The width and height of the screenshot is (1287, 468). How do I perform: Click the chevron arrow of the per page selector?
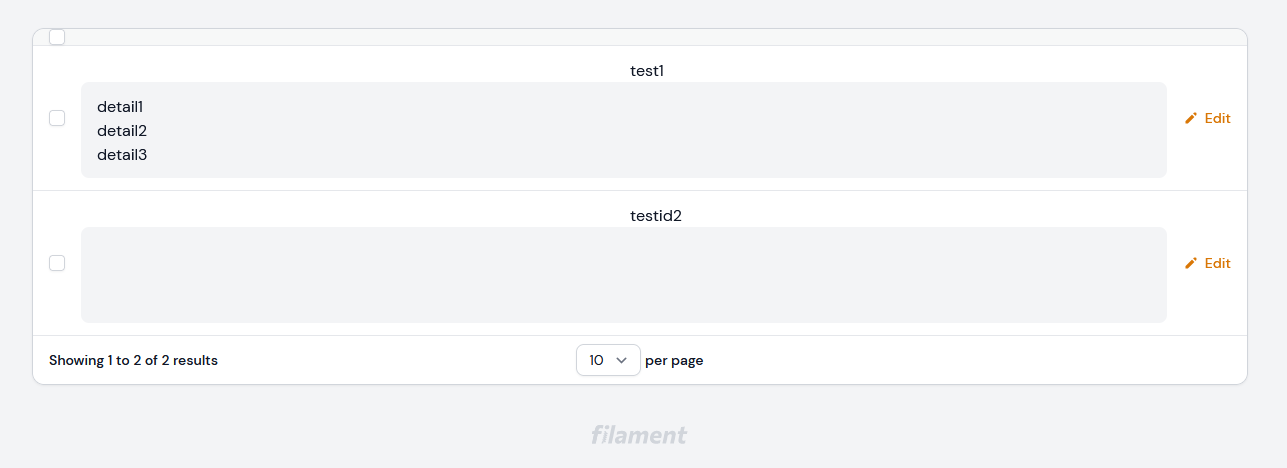pyautogui.click(x=622, y=360)
